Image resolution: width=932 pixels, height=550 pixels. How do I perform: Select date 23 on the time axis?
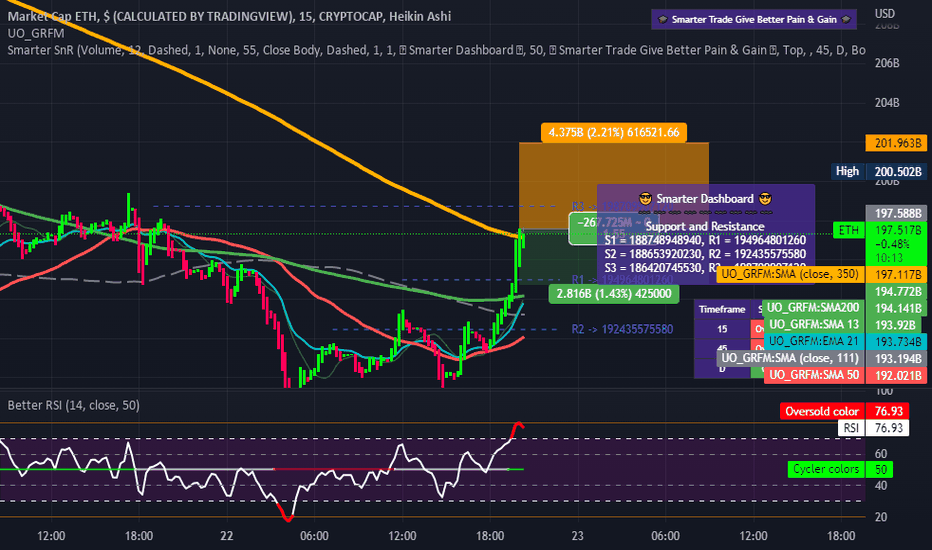[x=577, y=536]
